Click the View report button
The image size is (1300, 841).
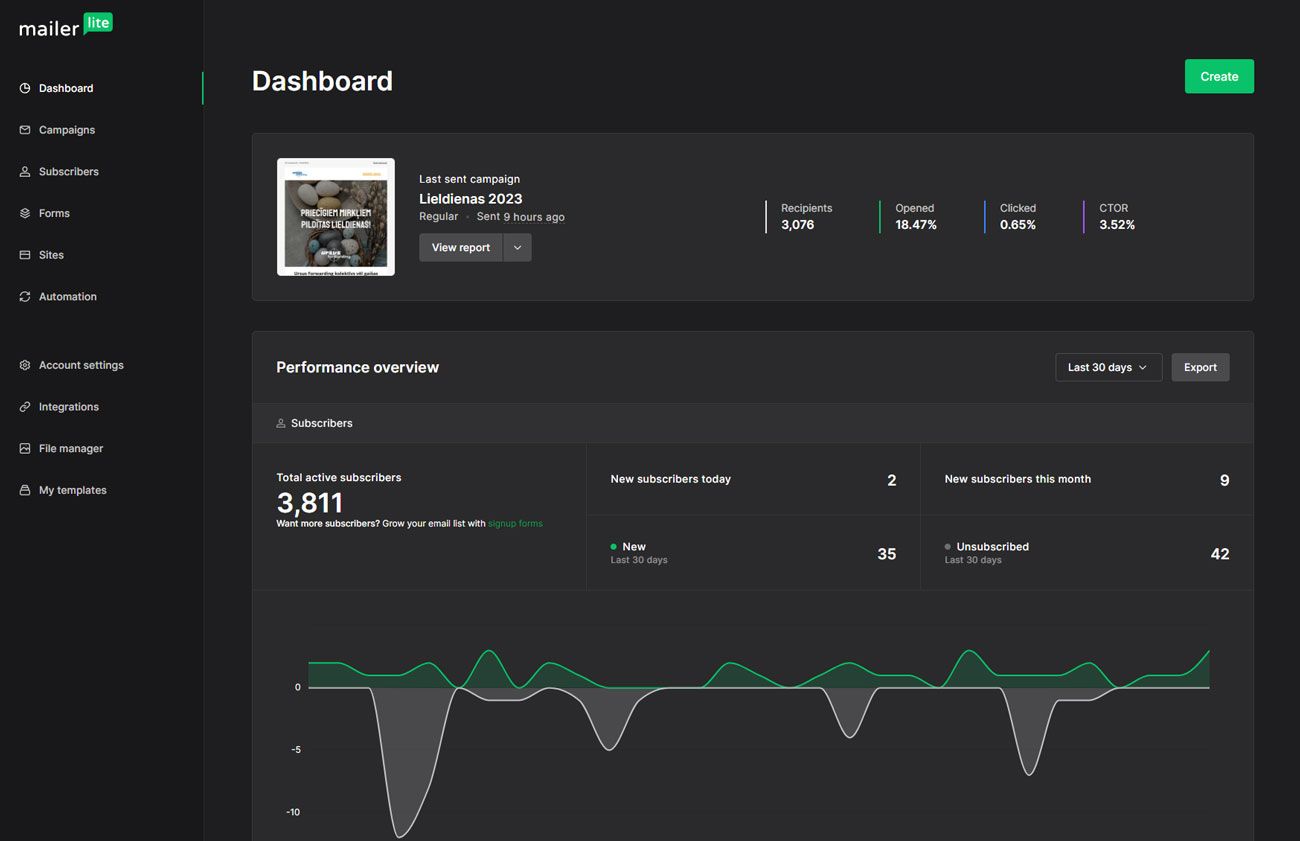460,248
